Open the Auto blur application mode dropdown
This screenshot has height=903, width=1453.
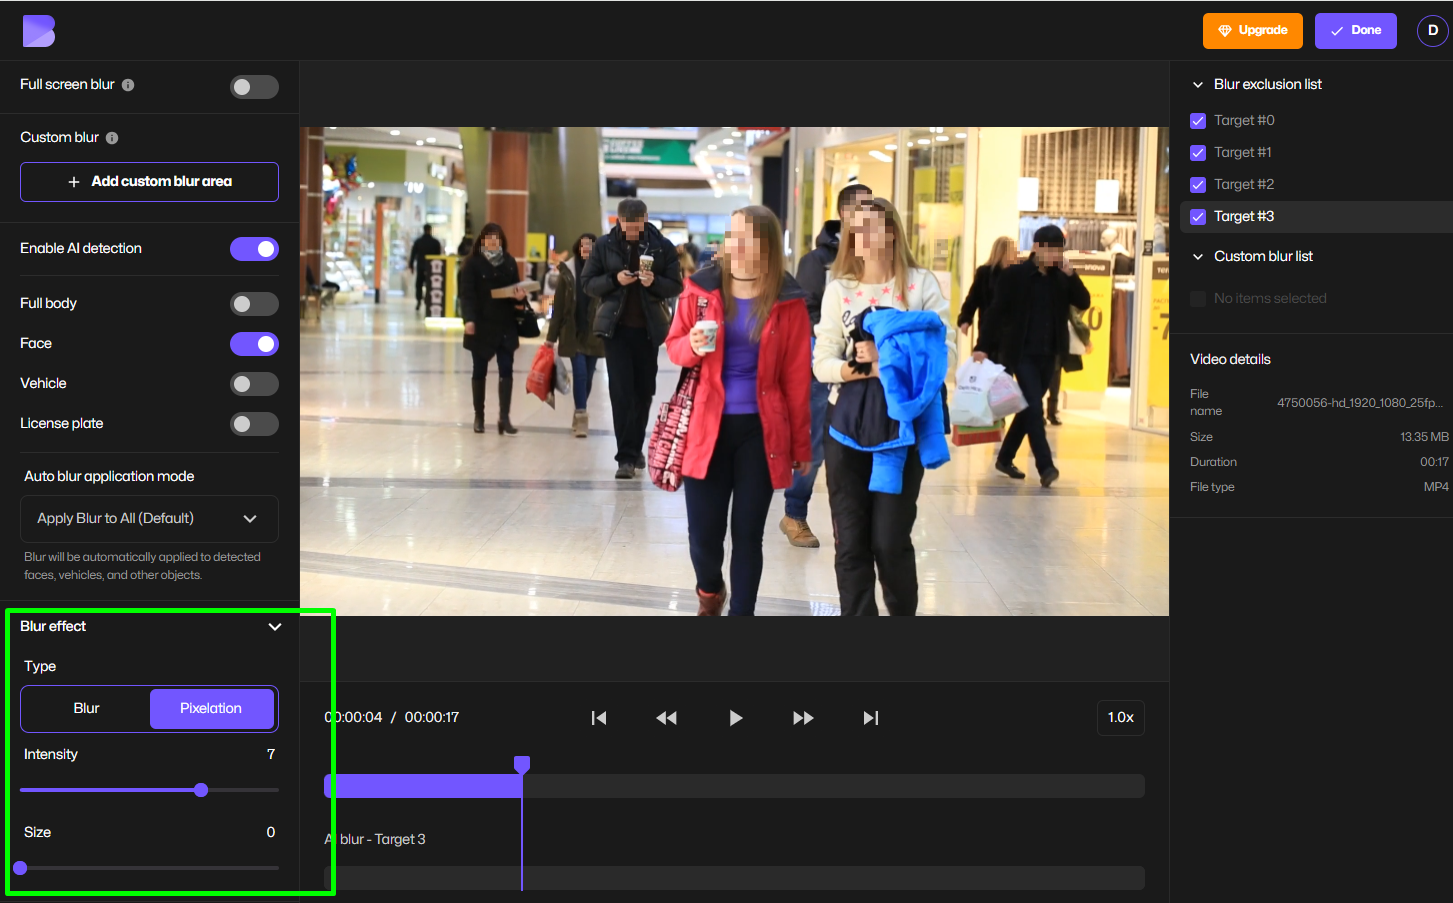click(x=148, y=518)
